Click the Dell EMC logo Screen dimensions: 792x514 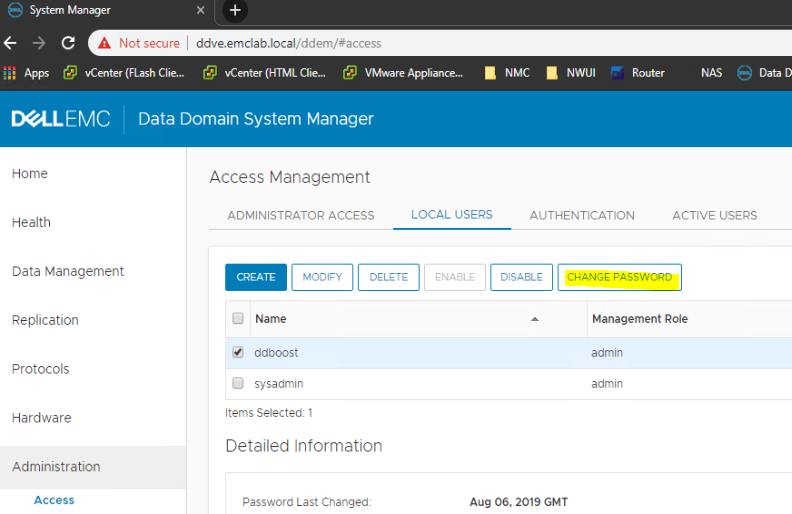[61, 119]
